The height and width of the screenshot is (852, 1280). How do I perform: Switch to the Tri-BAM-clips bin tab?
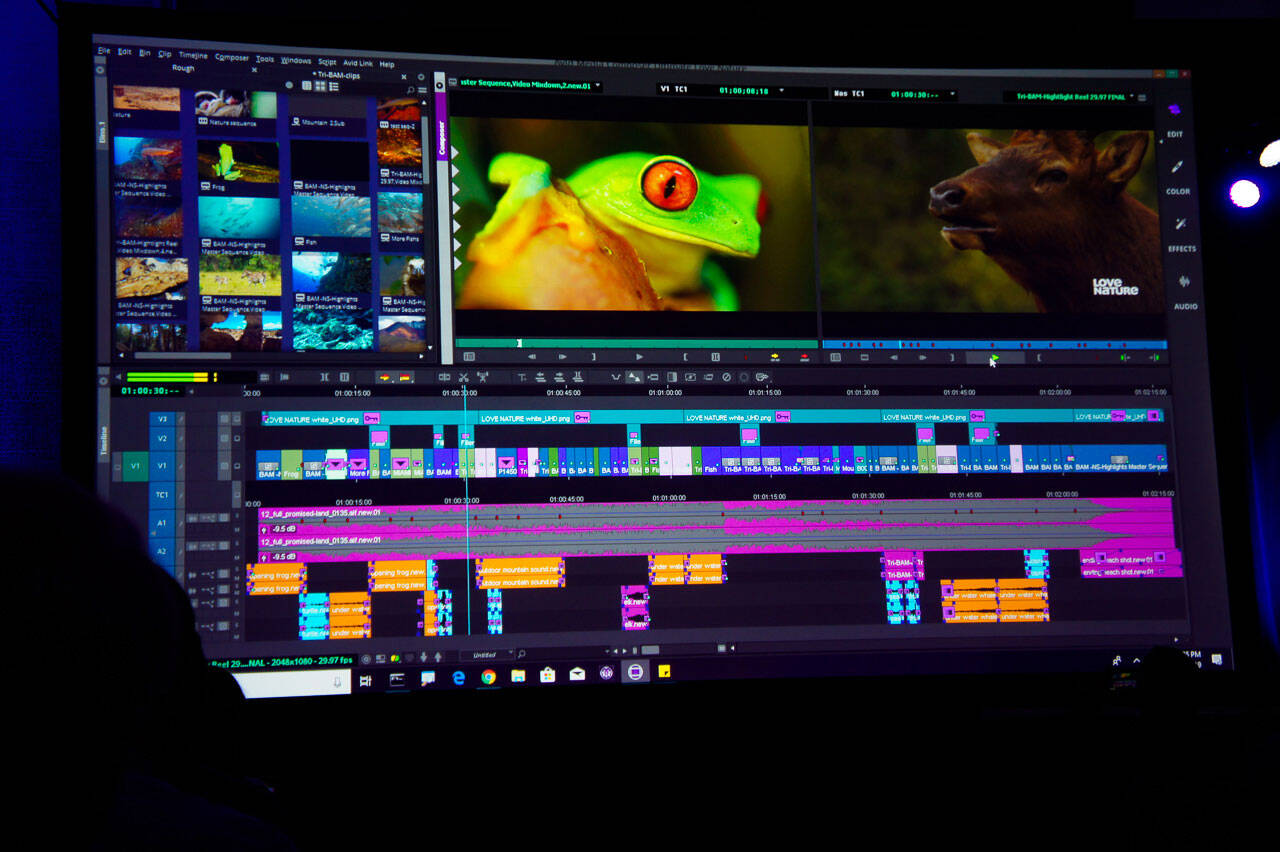click(337, 75)
